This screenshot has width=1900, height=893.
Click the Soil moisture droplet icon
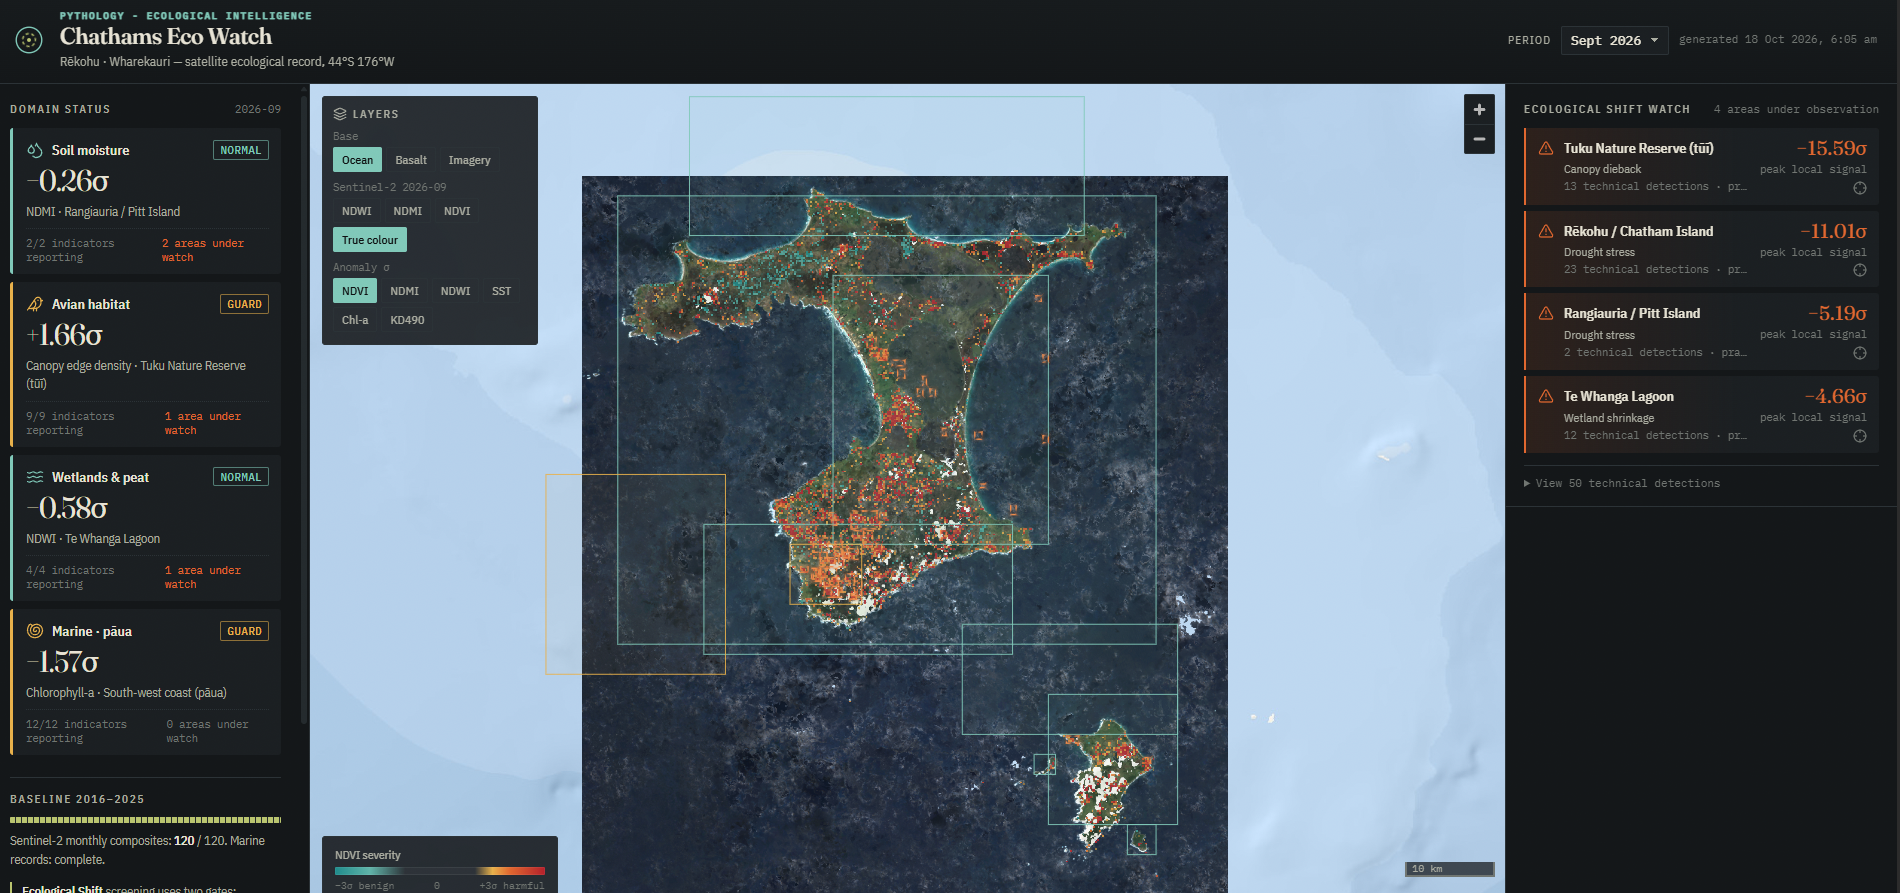click(x=35, y=150)
